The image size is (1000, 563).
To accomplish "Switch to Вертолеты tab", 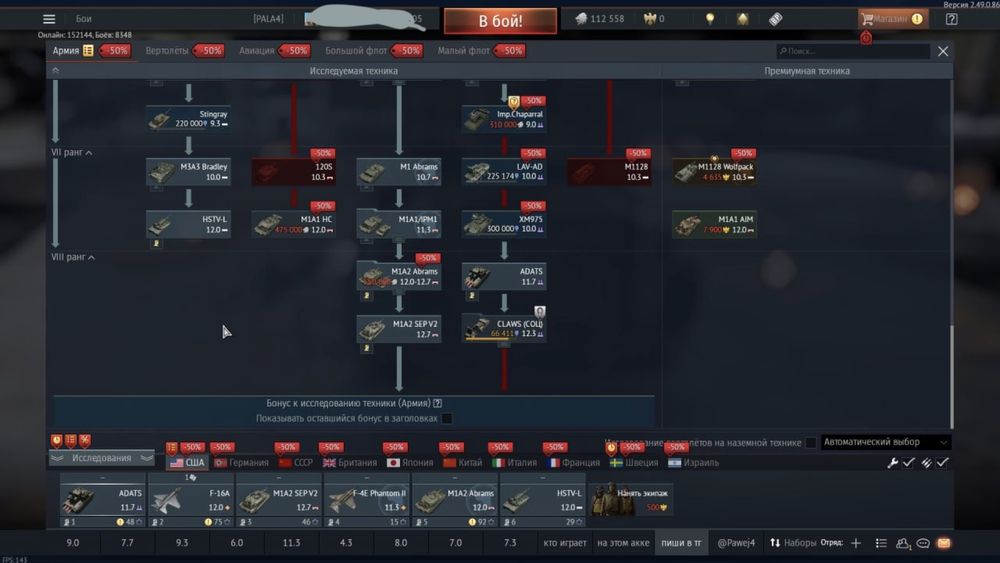I will (166, 51).
